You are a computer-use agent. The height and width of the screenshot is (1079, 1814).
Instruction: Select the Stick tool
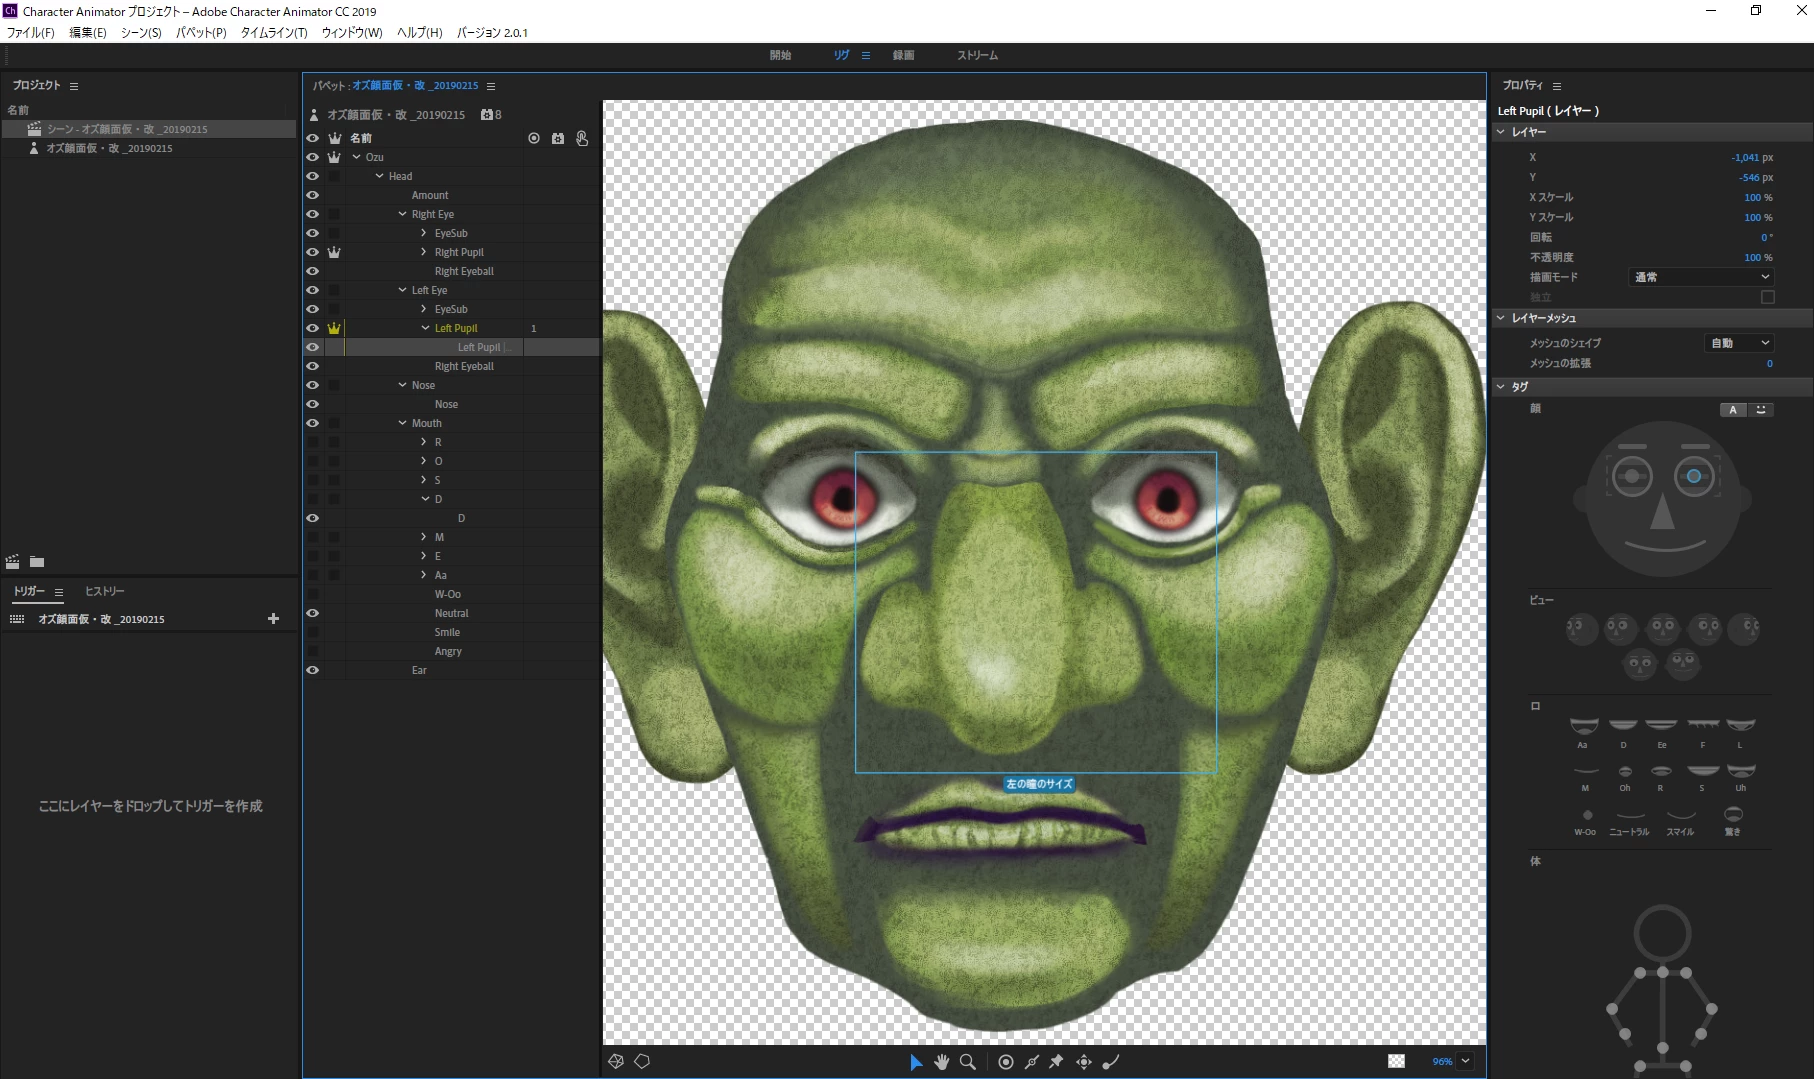1032,1062
